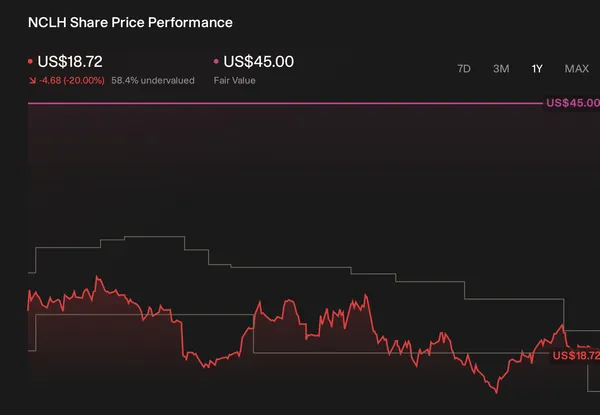Click pink US$45.00 tag at line end
This screenshot has width=600, height=415.
(573, 103)
